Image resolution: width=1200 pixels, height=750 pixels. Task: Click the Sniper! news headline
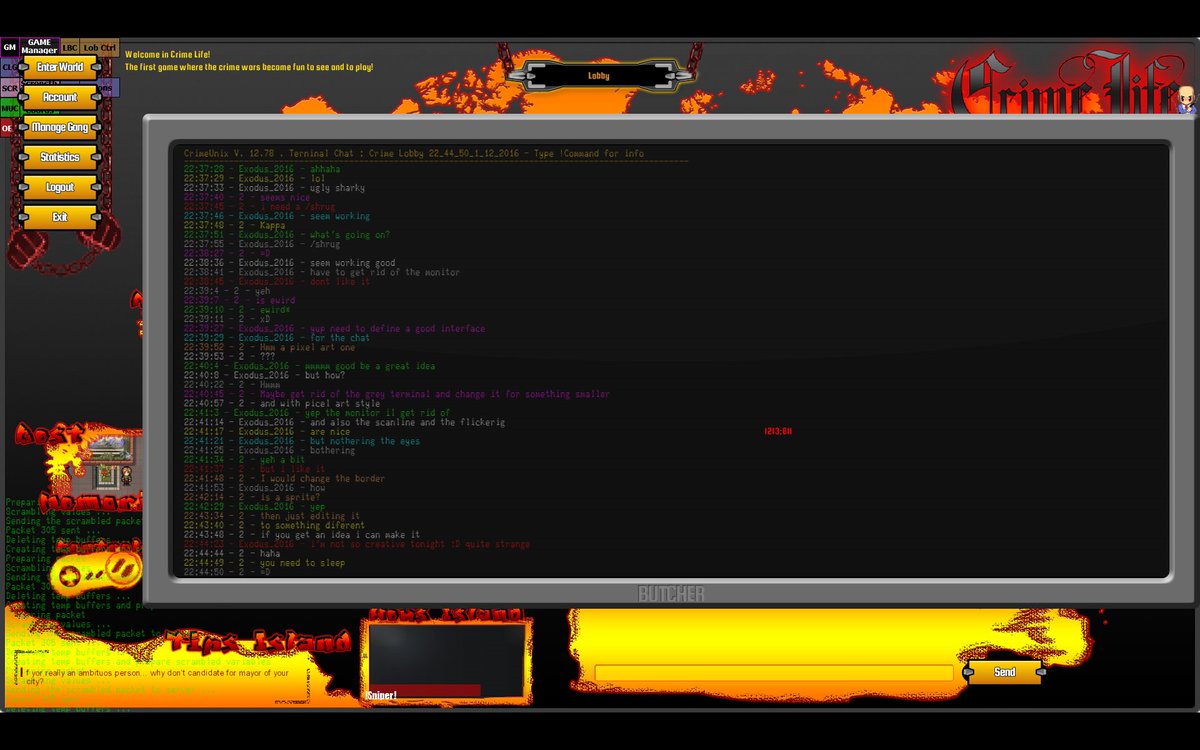382,695
